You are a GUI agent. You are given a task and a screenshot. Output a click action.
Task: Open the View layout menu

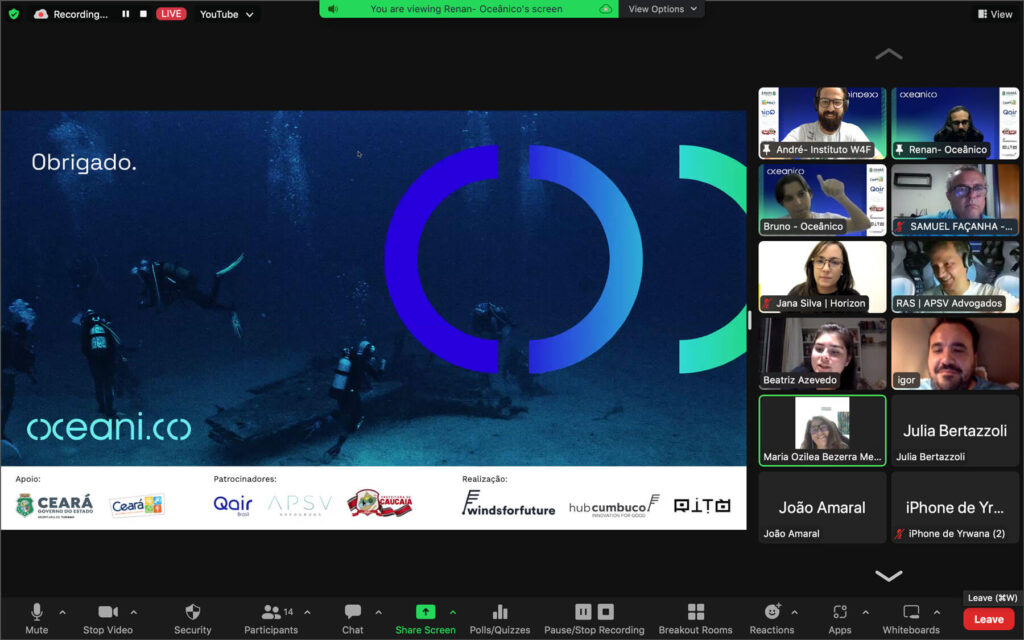coord(994,14)
